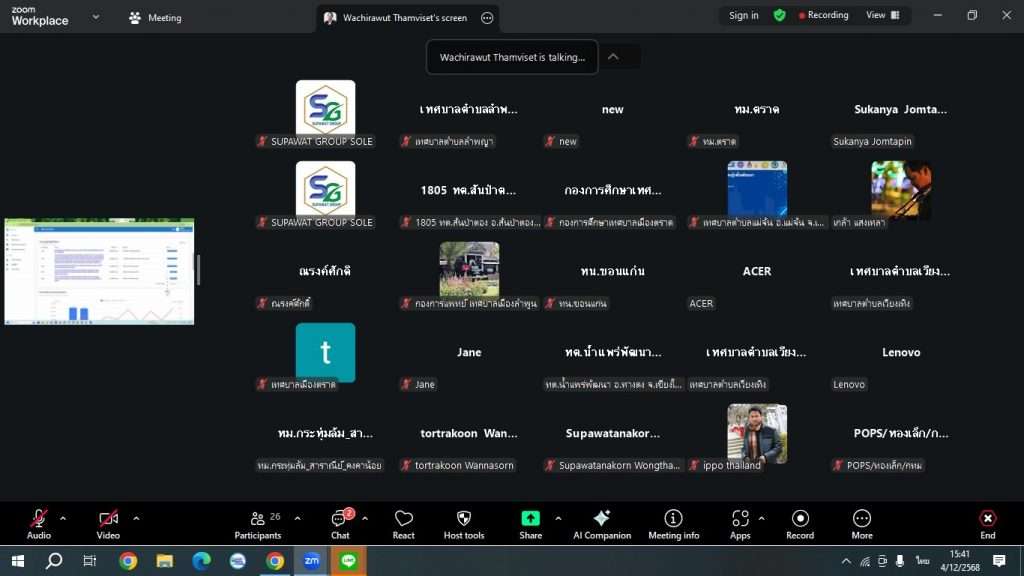The height and width of the screenshot is (576, 1024).
Task: Open the Participants panel
Action: [258, 523]
